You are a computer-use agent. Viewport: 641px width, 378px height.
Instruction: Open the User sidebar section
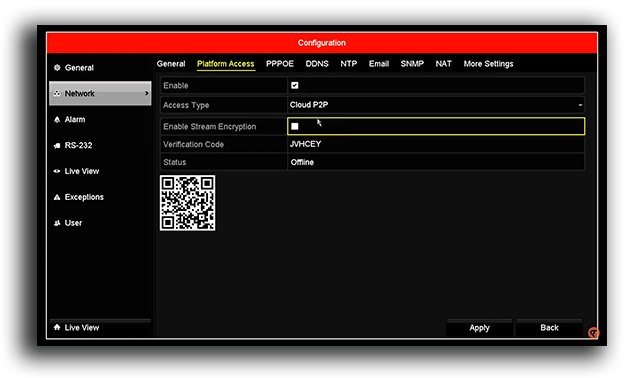[100, 223]
